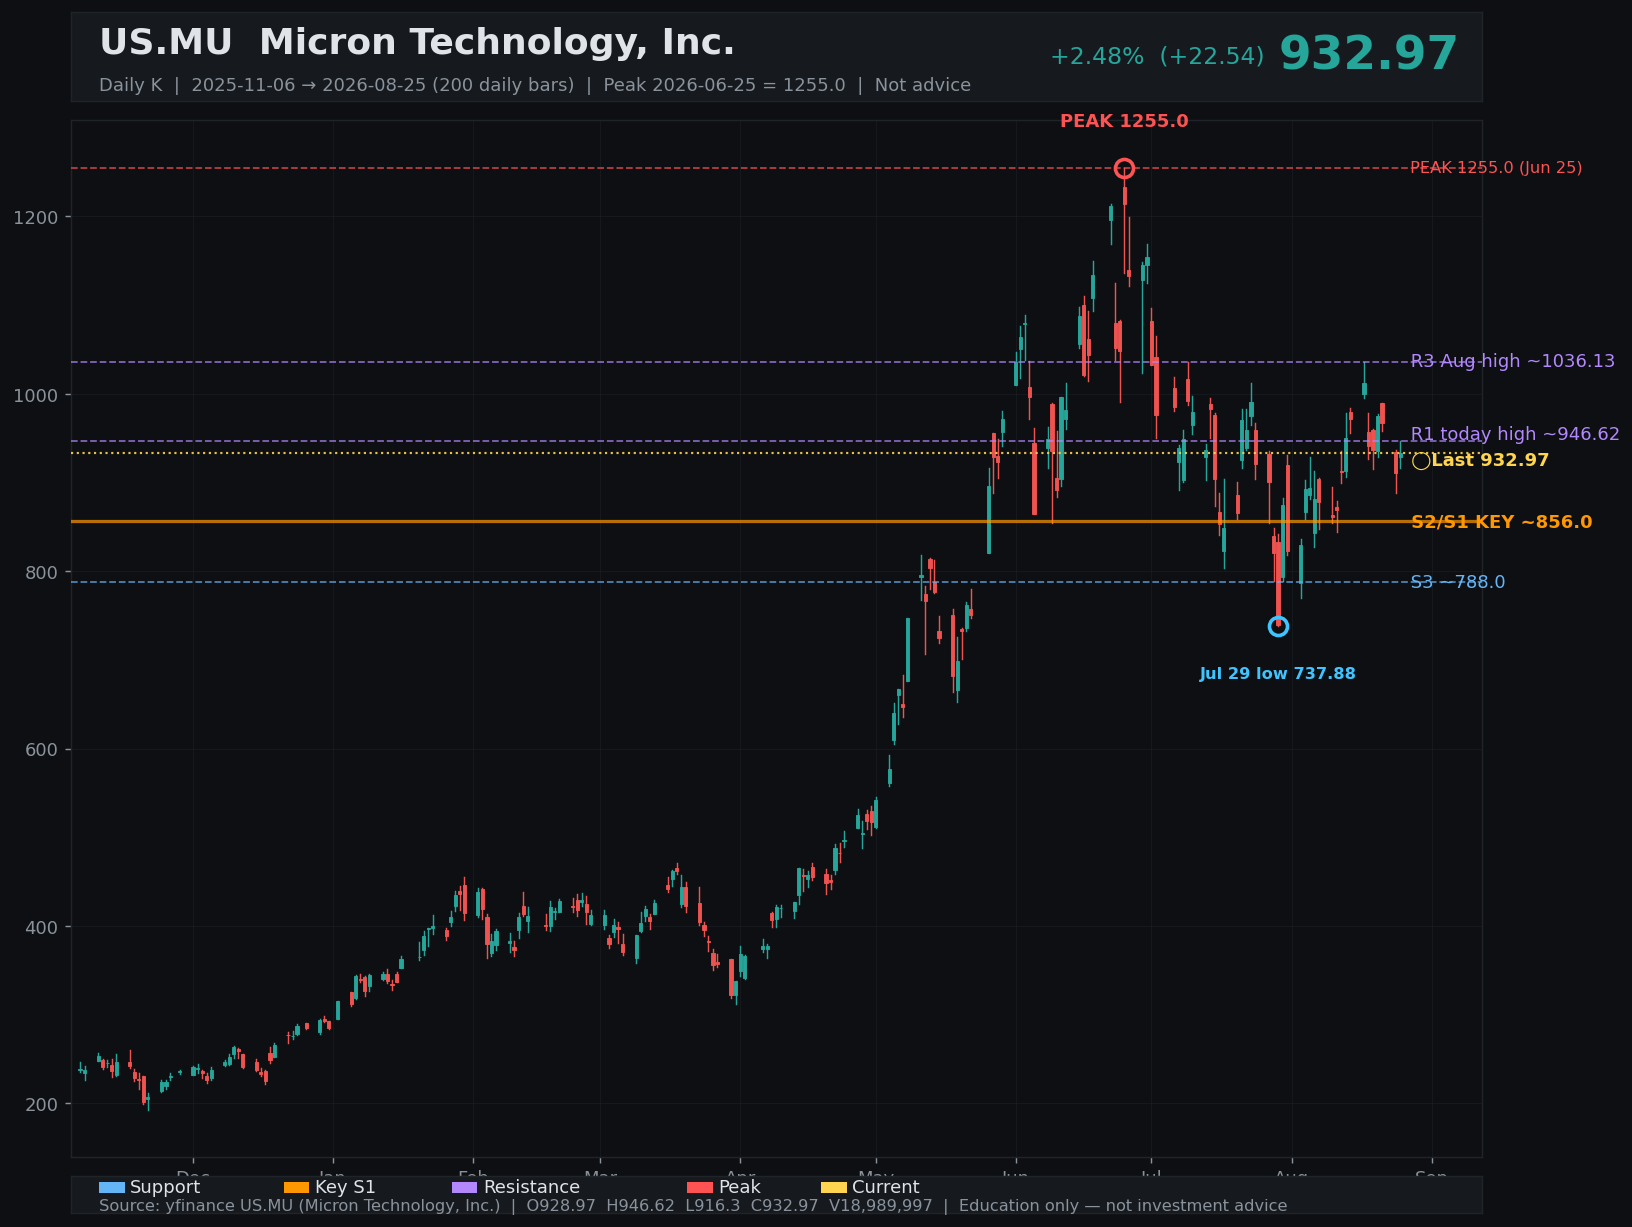Click the 'Last 932.97' label

coord(1490,461)
